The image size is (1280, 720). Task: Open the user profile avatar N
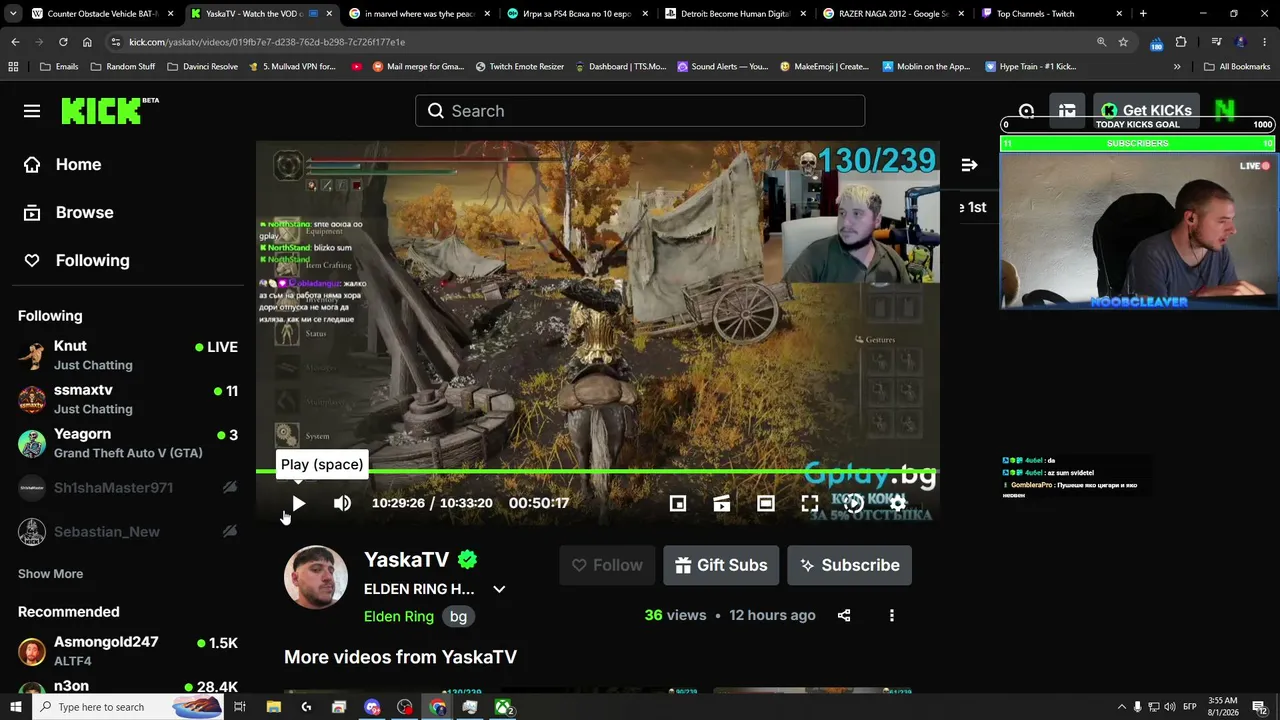tap(1225, 111)
